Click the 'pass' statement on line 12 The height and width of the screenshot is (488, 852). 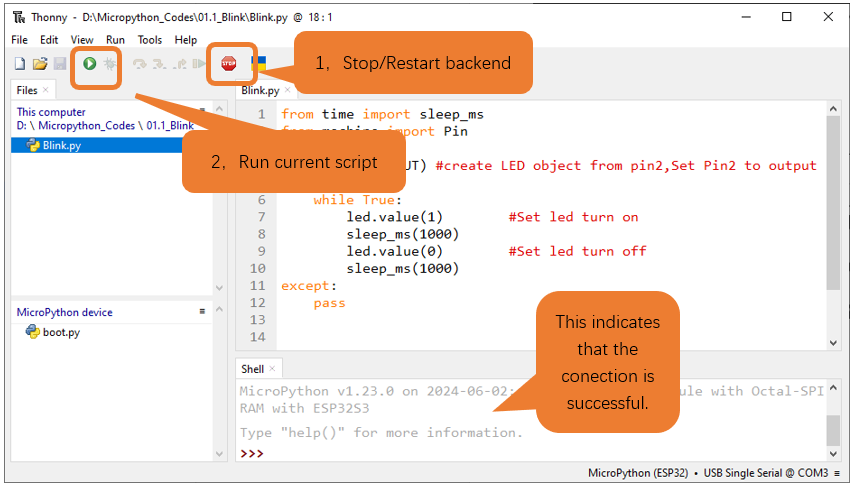coord(329,303)
